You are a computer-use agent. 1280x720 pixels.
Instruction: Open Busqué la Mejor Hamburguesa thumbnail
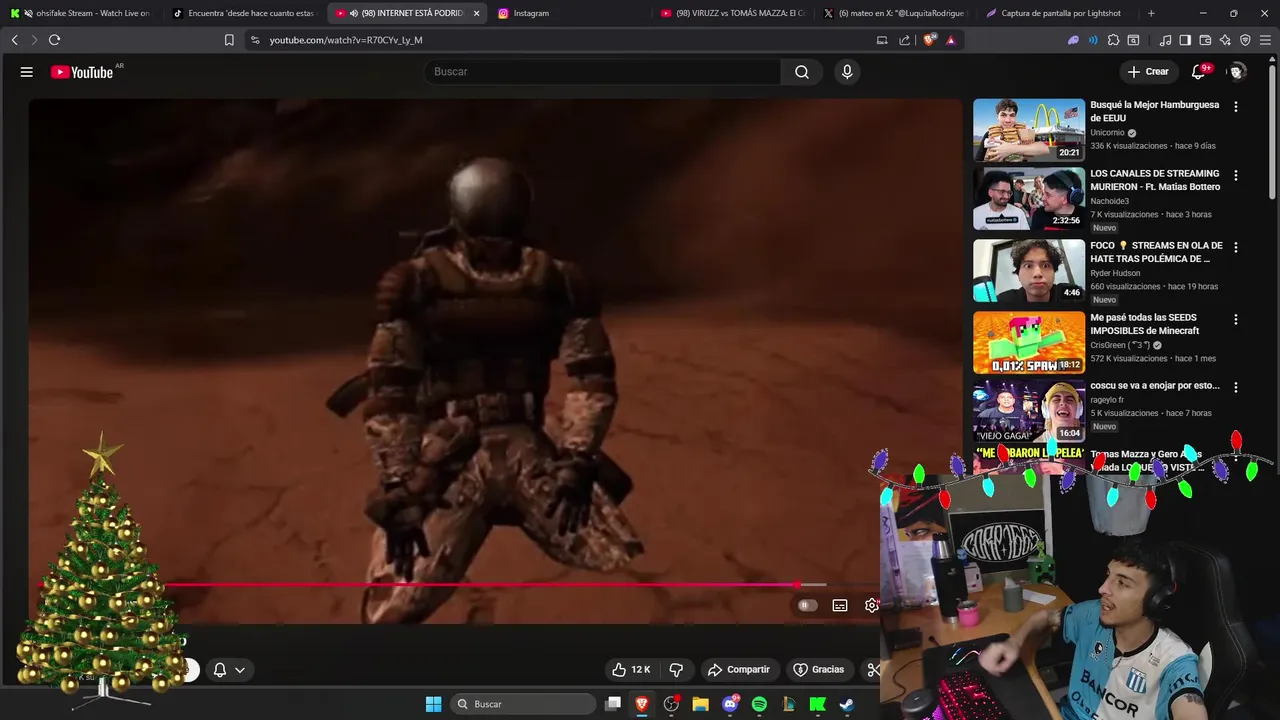1029,130
